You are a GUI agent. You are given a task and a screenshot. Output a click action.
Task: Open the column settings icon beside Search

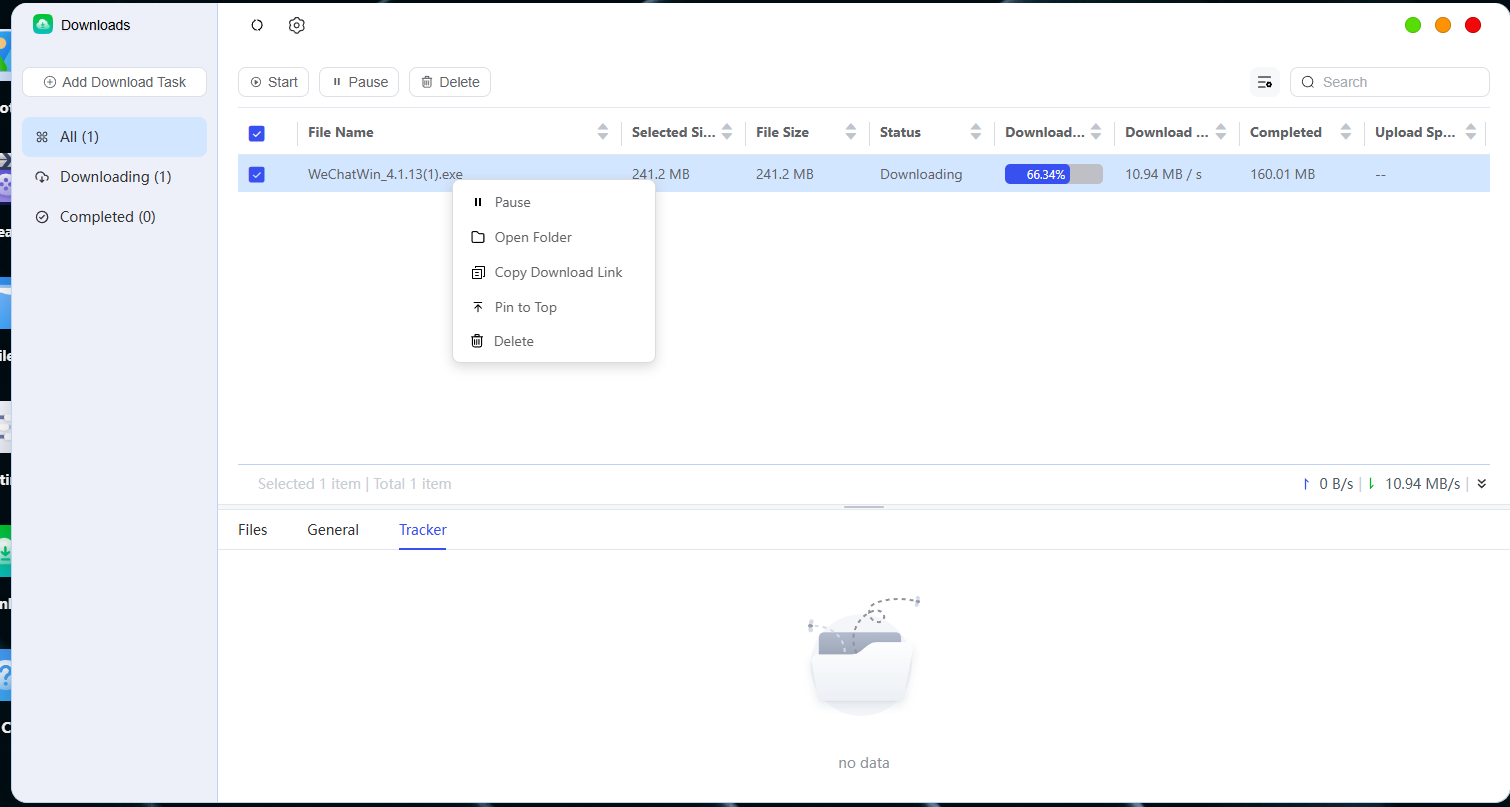(1265, 82)
